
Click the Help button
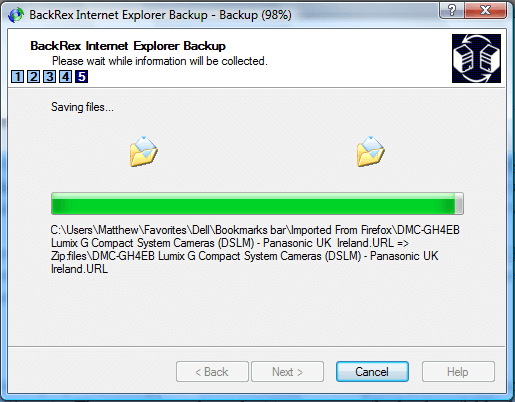pos(458,372)
